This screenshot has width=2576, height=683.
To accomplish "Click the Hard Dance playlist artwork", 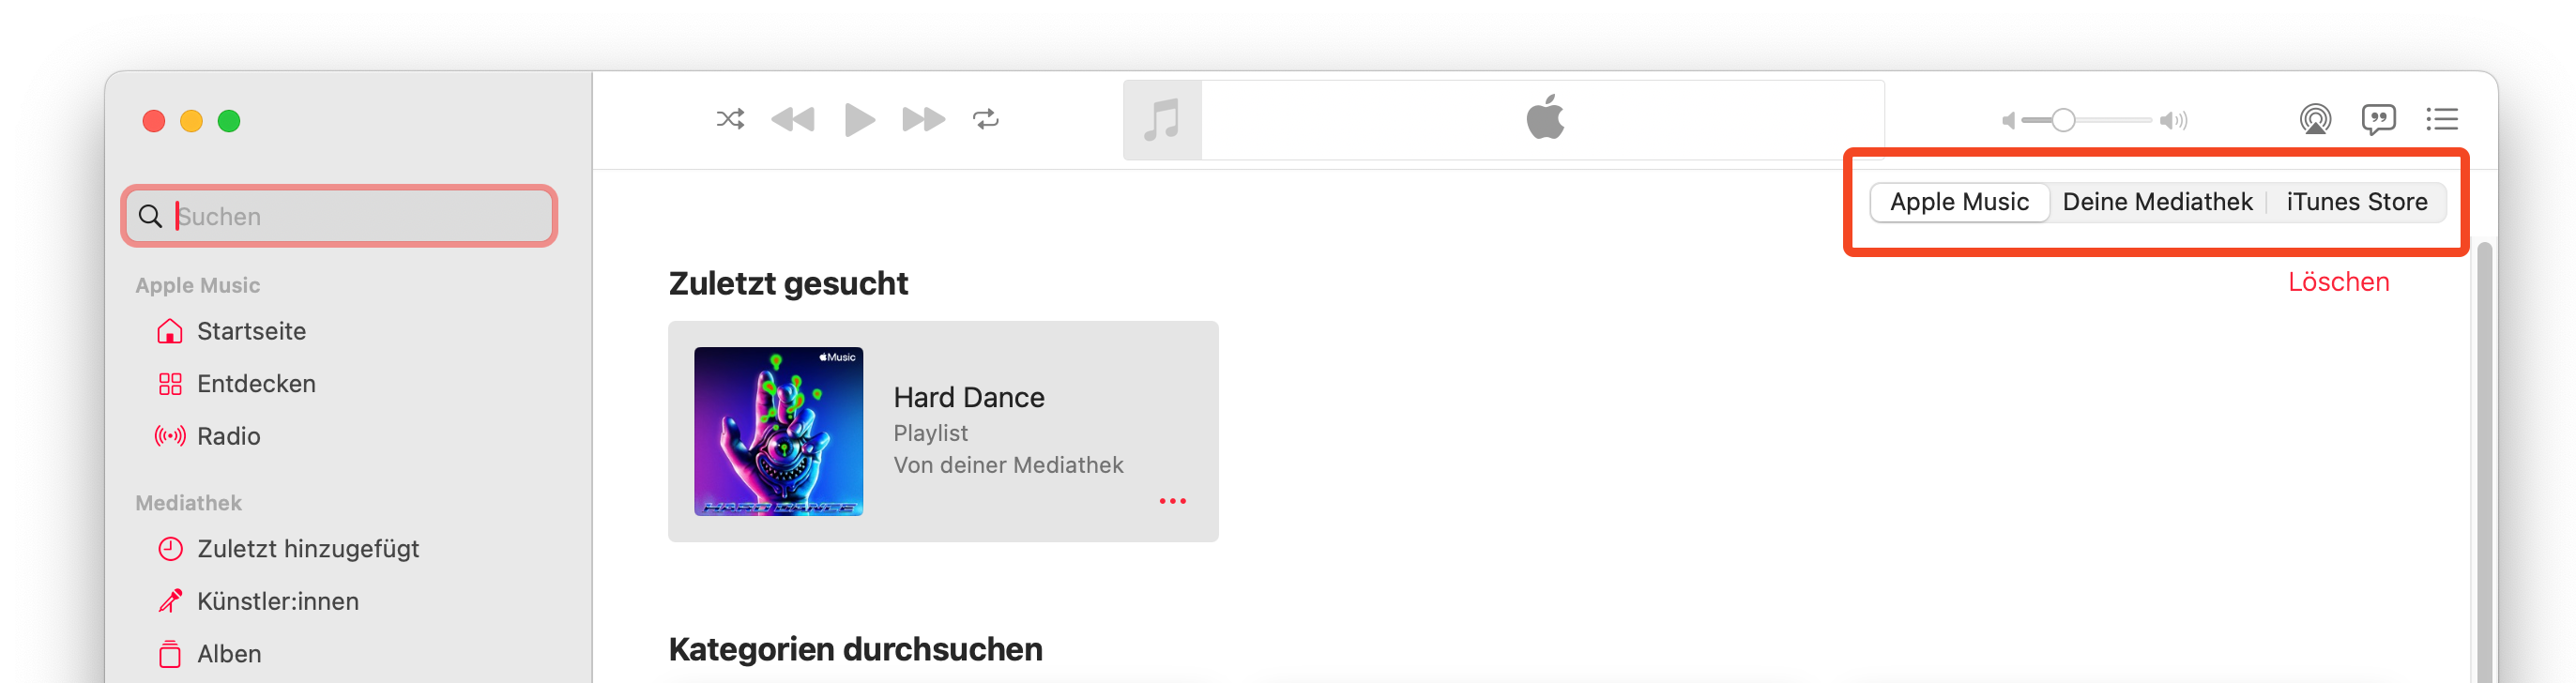I will tap(778, 431).
